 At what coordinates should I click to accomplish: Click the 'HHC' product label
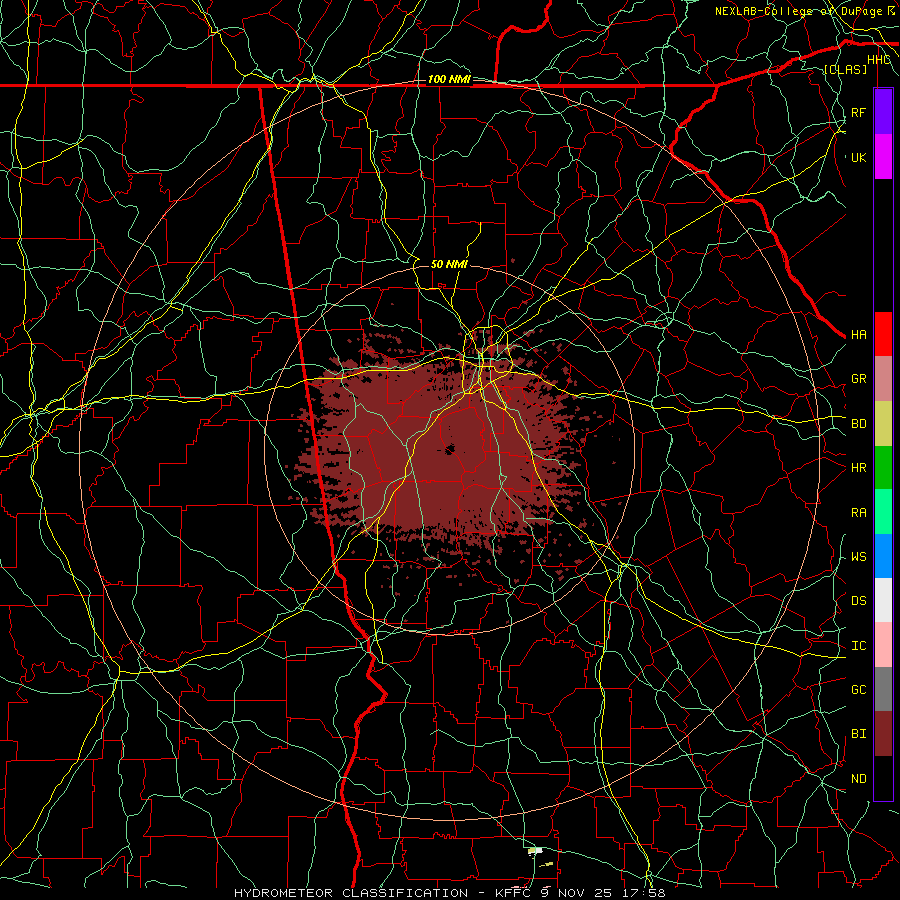tap(879, 60)
